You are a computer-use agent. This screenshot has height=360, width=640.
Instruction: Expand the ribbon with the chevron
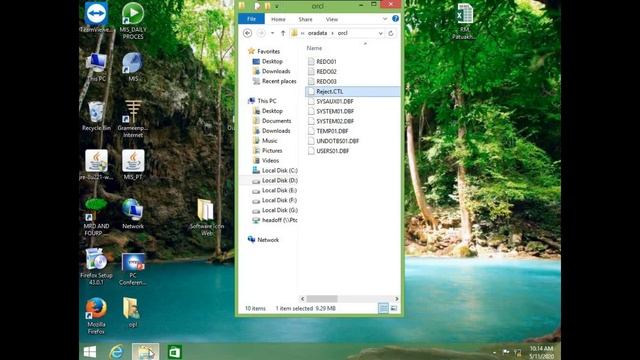(x=384, y=19)
